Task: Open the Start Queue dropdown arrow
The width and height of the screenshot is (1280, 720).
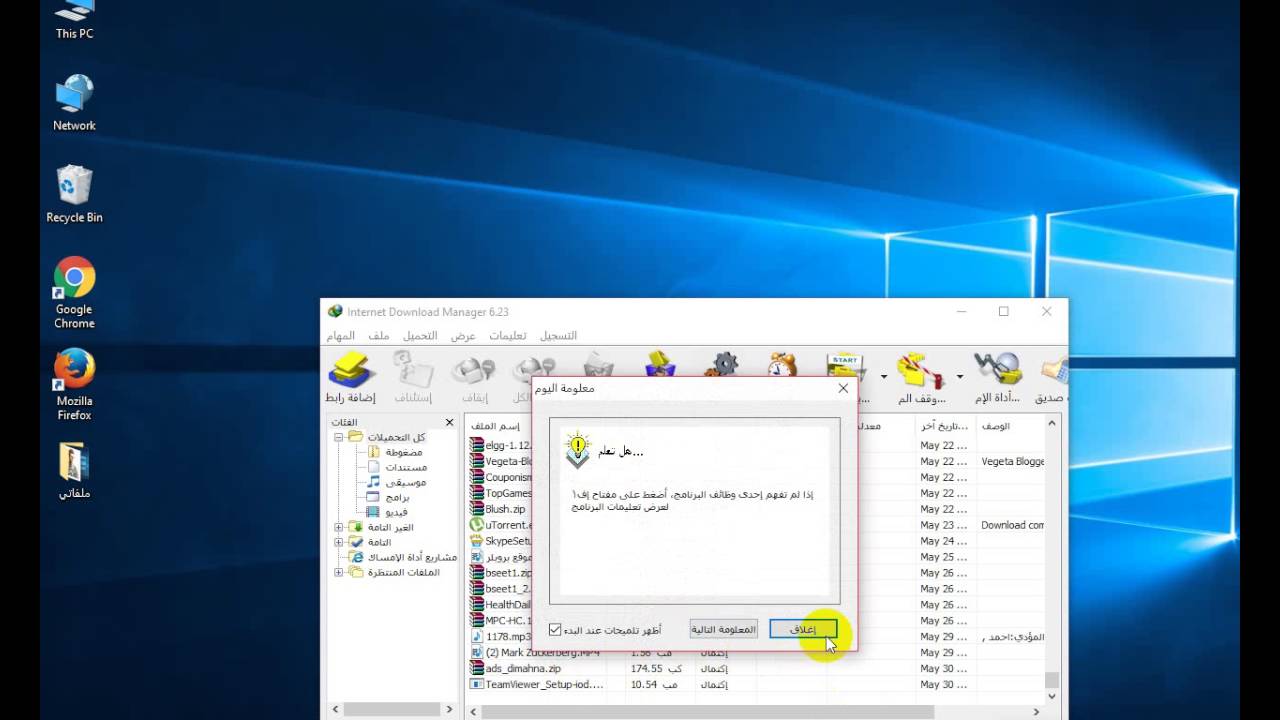Action: (x=884, y=377)
